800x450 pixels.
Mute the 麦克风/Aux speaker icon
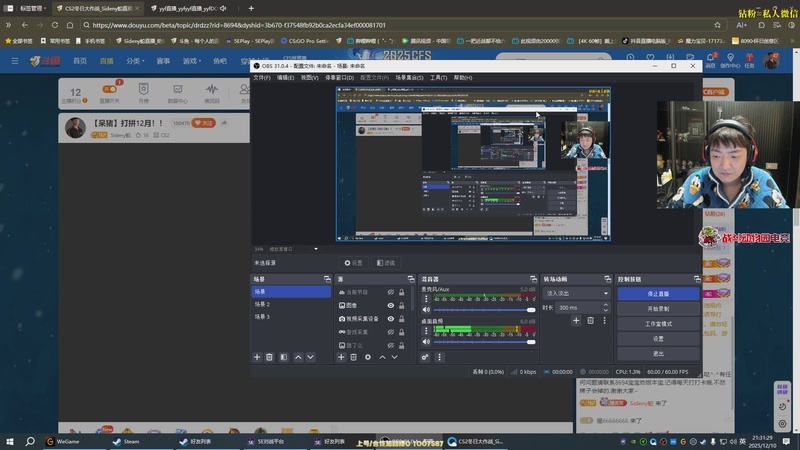point(426,310)
